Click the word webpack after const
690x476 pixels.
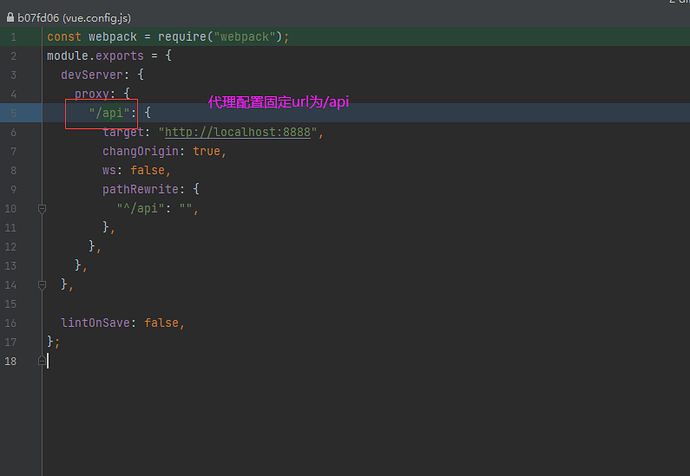click(x=113, y=37)
